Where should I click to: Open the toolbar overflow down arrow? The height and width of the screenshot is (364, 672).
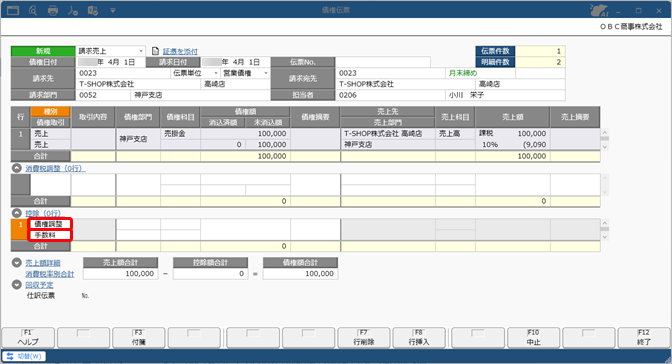pyautogui.click(x=113, y=10)
